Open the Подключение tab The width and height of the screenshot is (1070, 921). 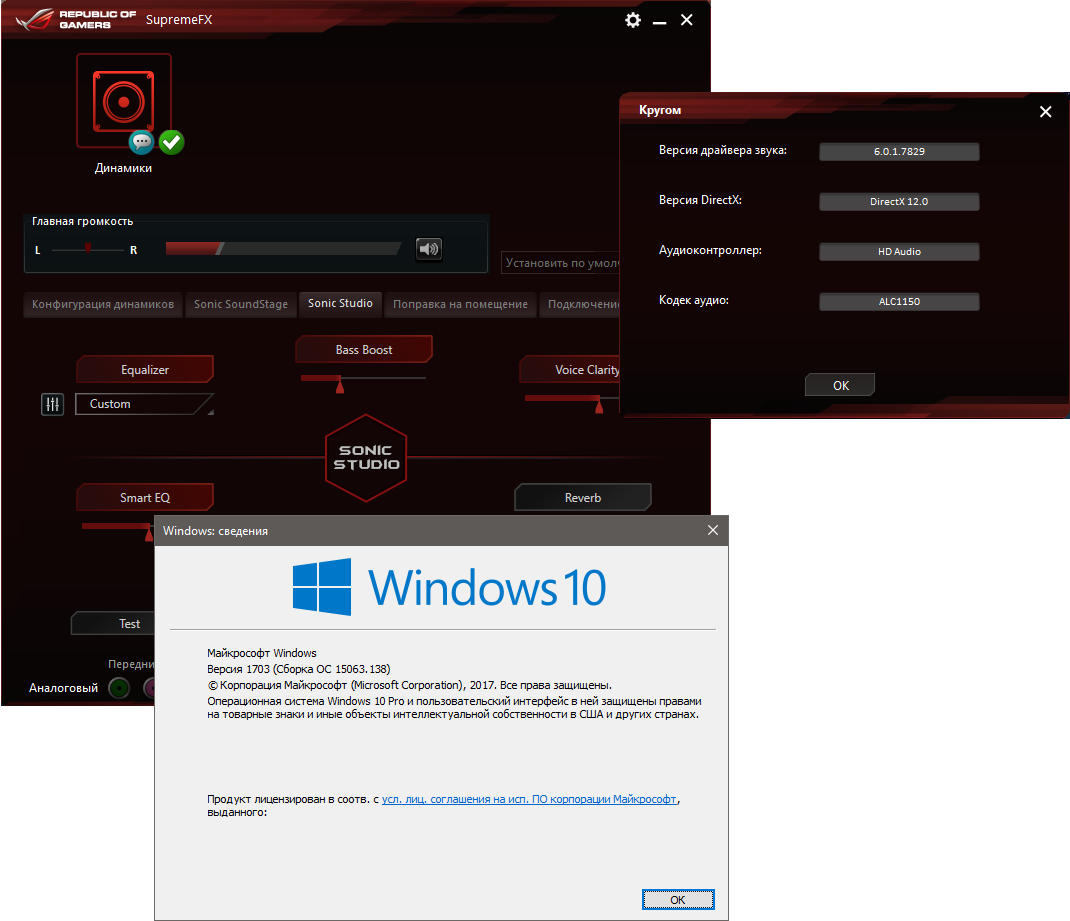pyautogui.click(x=580, y=304)
